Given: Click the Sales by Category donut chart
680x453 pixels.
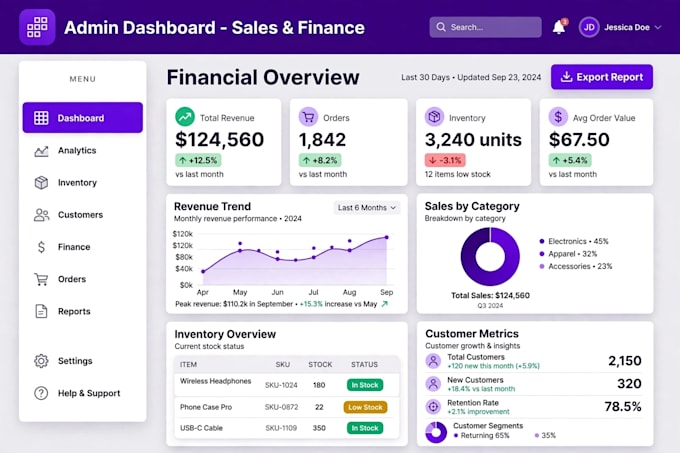Looking at the screenshot, I should pos(490,257).
